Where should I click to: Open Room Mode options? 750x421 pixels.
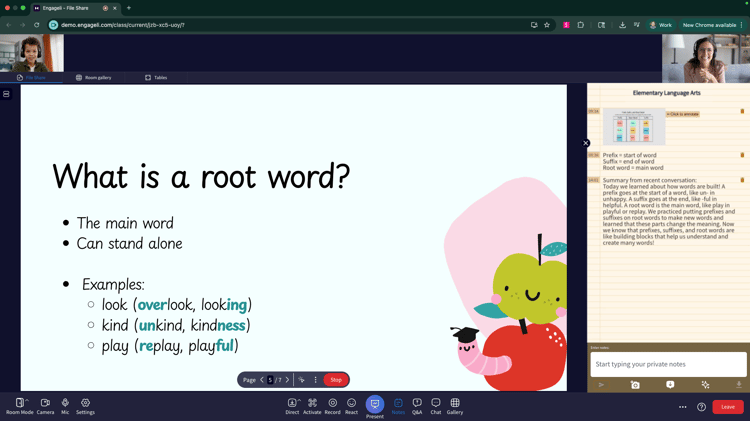point(19,403)
